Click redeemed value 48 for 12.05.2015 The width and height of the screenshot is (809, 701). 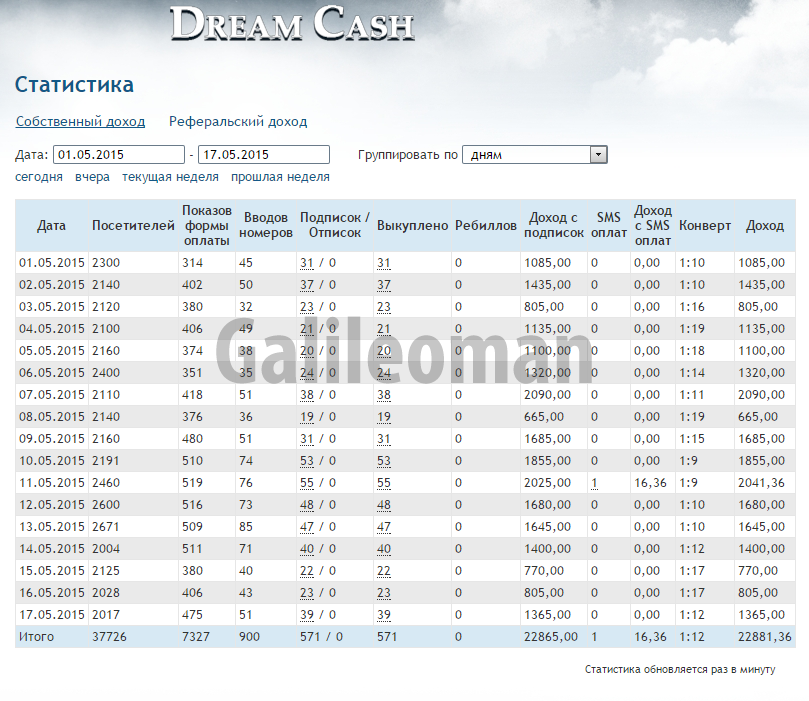tap(384, 505)
